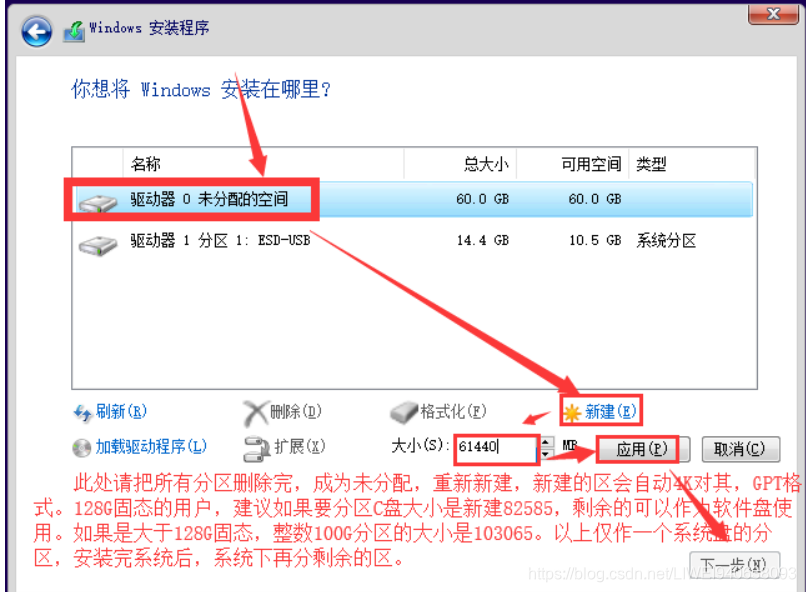Choose 删除(D) to delete partition
Viewport: 806px width, 592px height.
click(x=296, y=411)
